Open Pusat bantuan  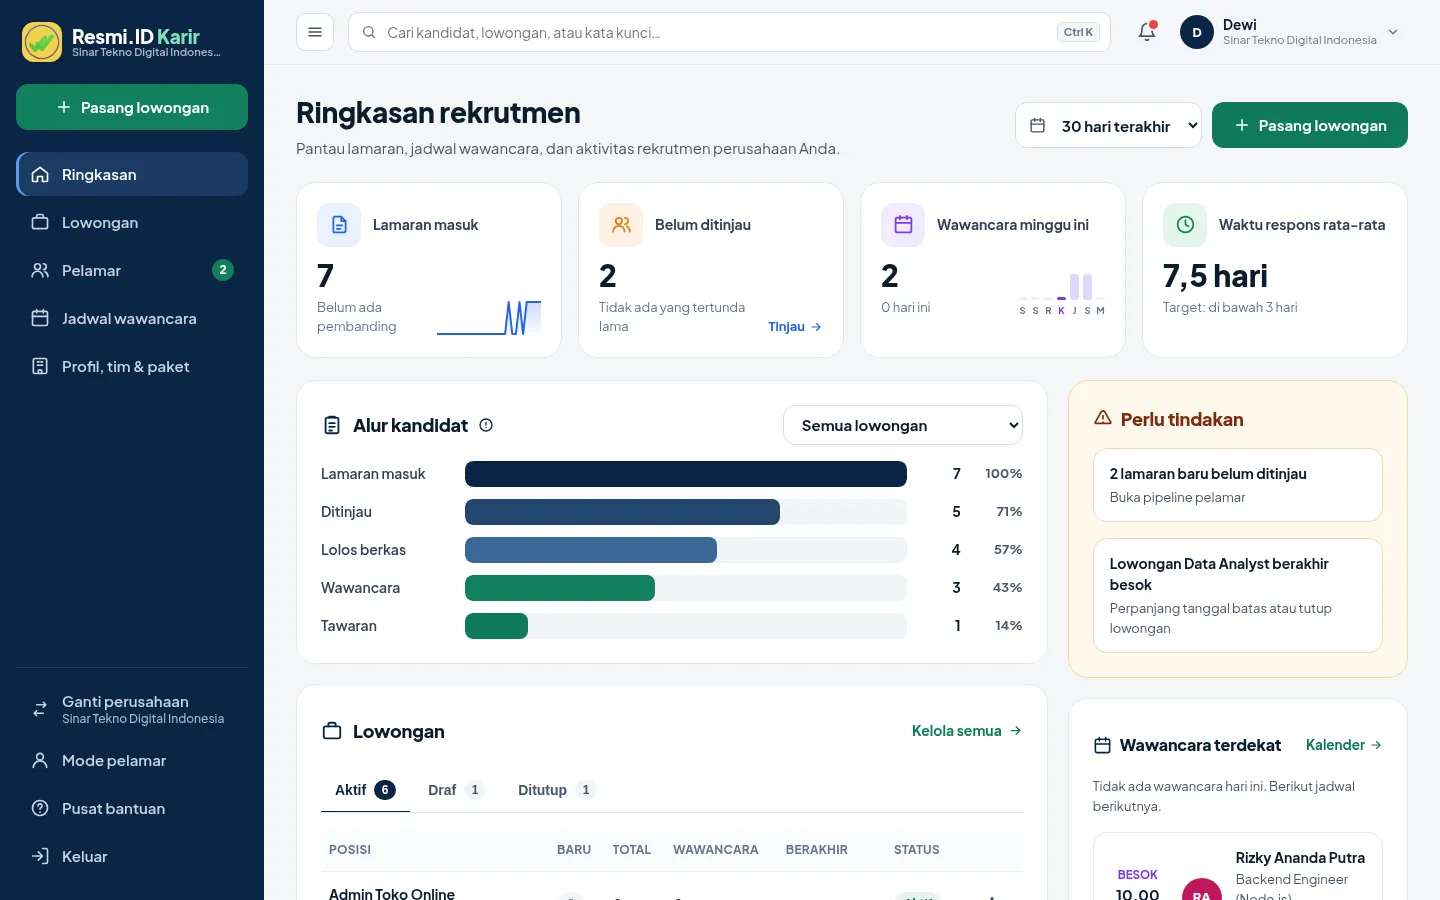pos(132,808)
